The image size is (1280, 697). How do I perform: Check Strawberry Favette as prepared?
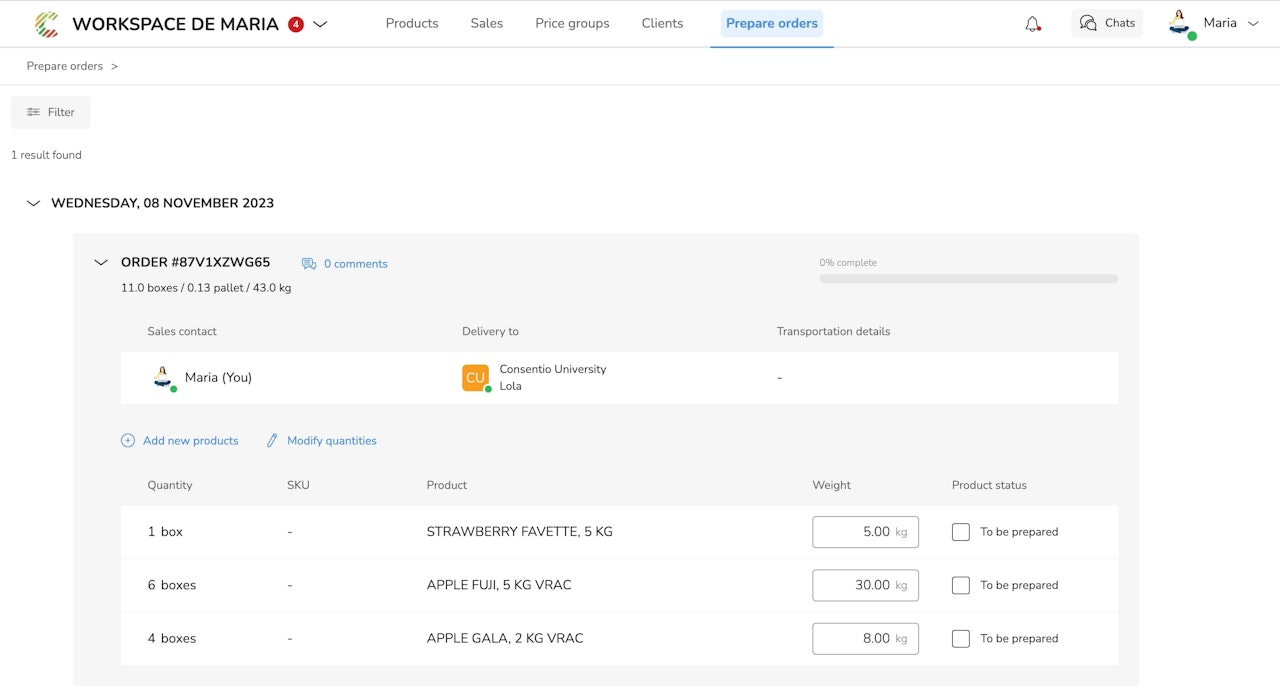[961, 532]
